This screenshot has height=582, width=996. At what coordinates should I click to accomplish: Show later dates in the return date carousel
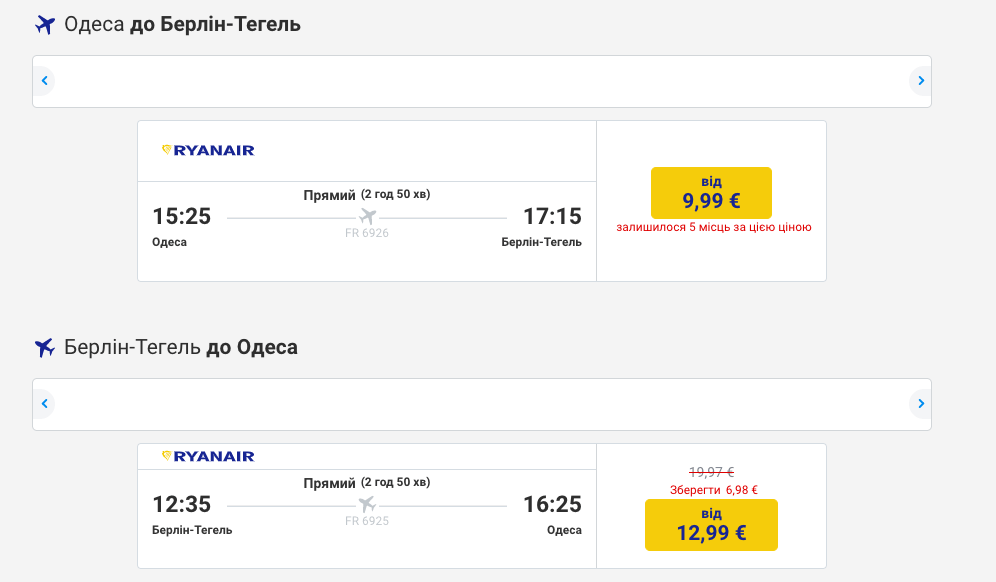click(x=920, y=404)
